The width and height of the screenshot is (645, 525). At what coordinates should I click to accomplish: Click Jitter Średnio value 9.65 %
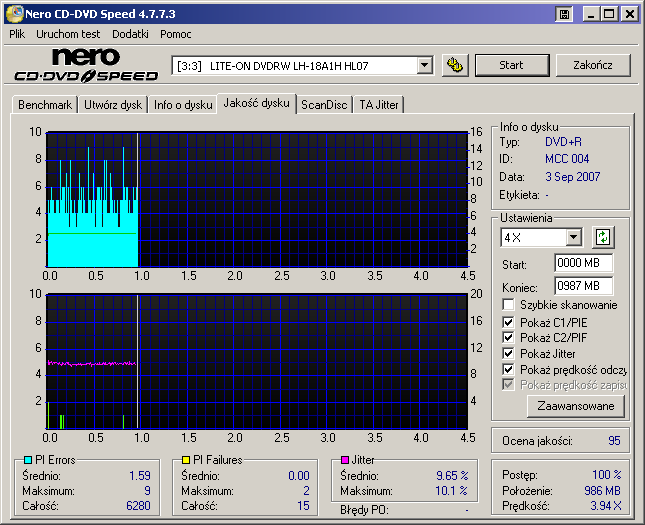click(452, 476)
